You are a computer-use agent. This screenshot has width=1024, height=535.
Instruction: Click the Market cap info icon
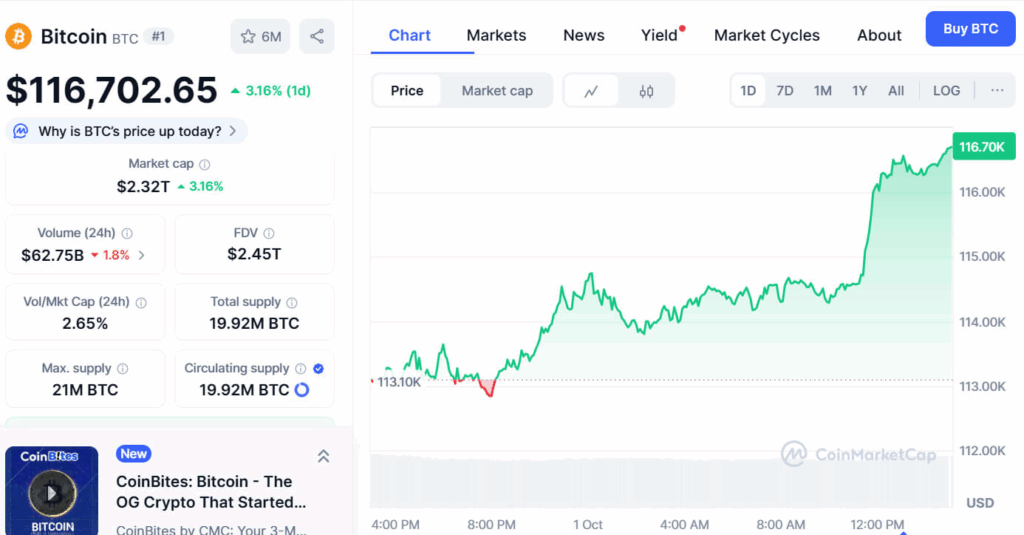point(205,164)
